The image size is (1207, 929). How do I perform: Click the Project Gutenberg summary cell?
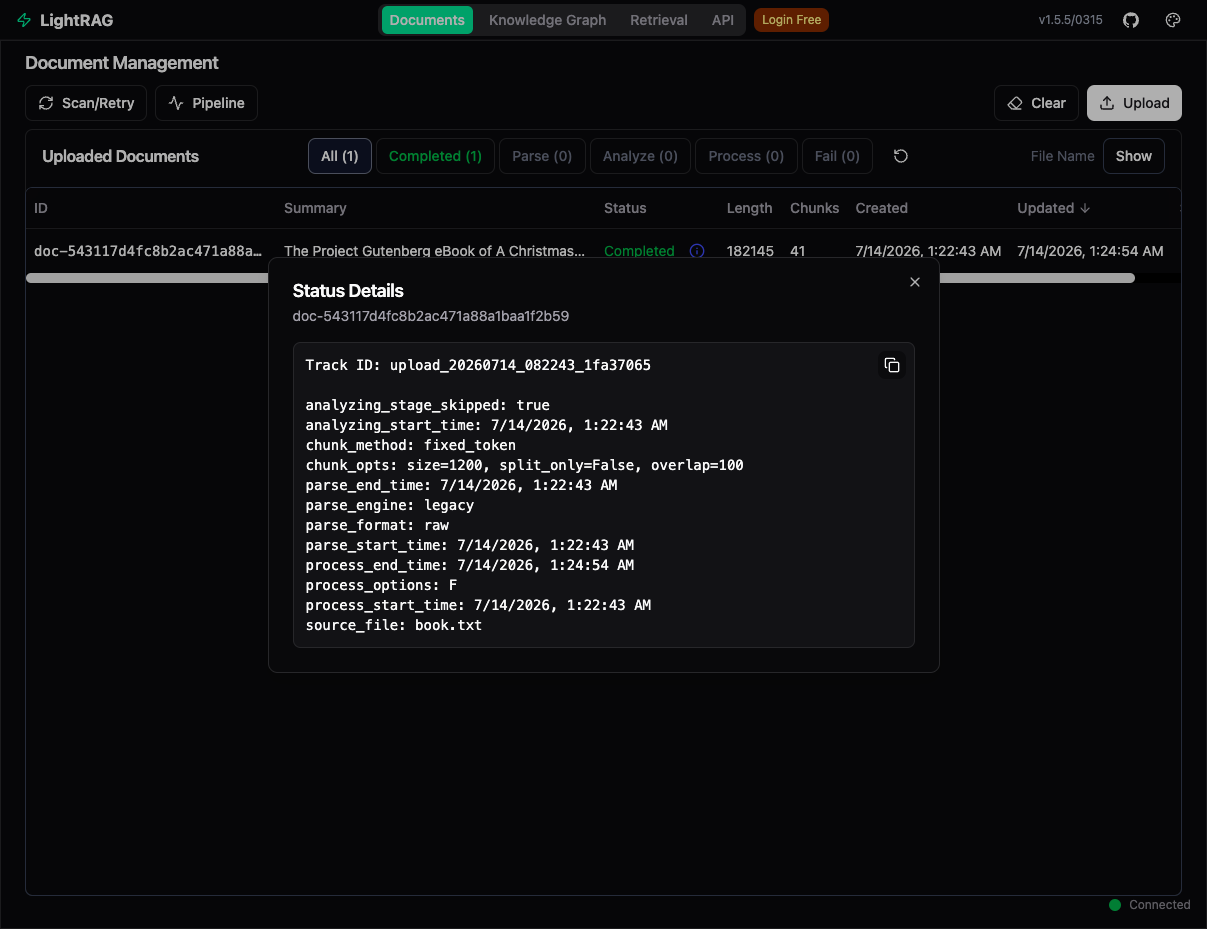click(435, 251)
